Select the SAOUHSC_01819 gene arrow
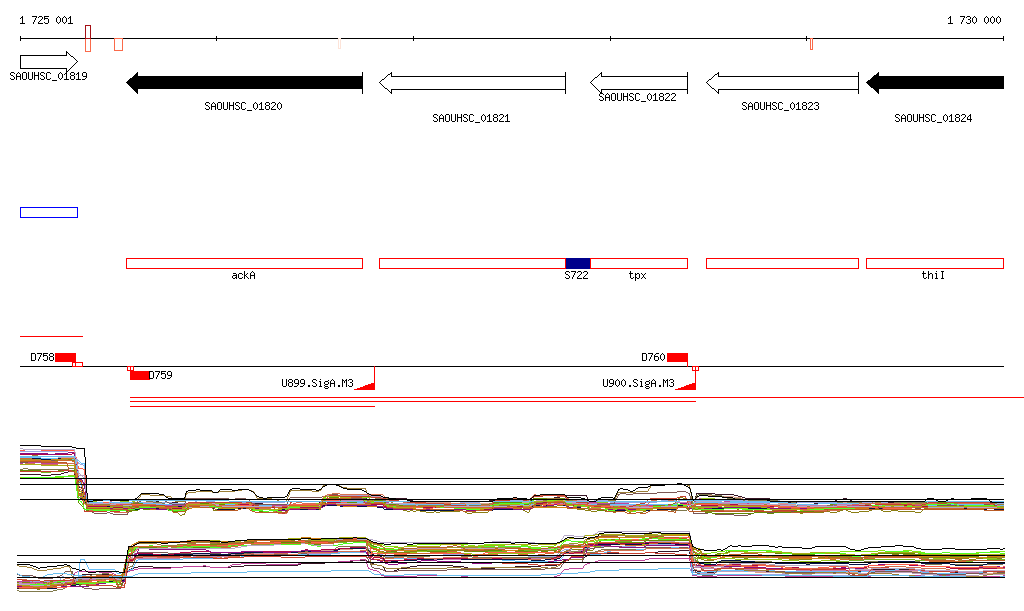This screenshot has width=1024, height=611. pyautogui.click(x=48, y=62)
